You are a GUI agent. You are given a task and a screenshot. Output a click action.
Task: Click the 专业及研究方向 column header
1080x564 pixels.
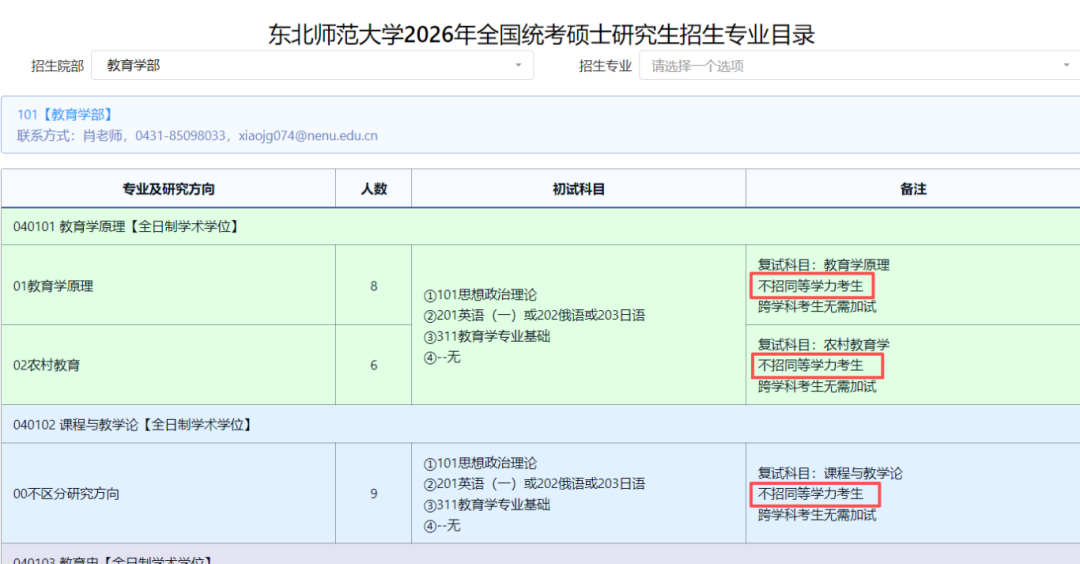pyautogui.click(x=168, y=189)
